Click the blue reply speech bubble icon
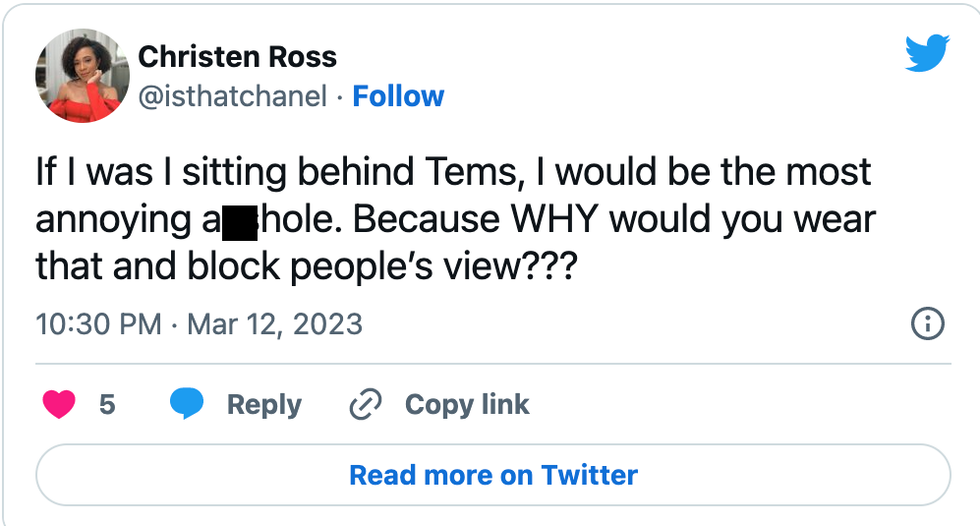 (x=187, y=404)
